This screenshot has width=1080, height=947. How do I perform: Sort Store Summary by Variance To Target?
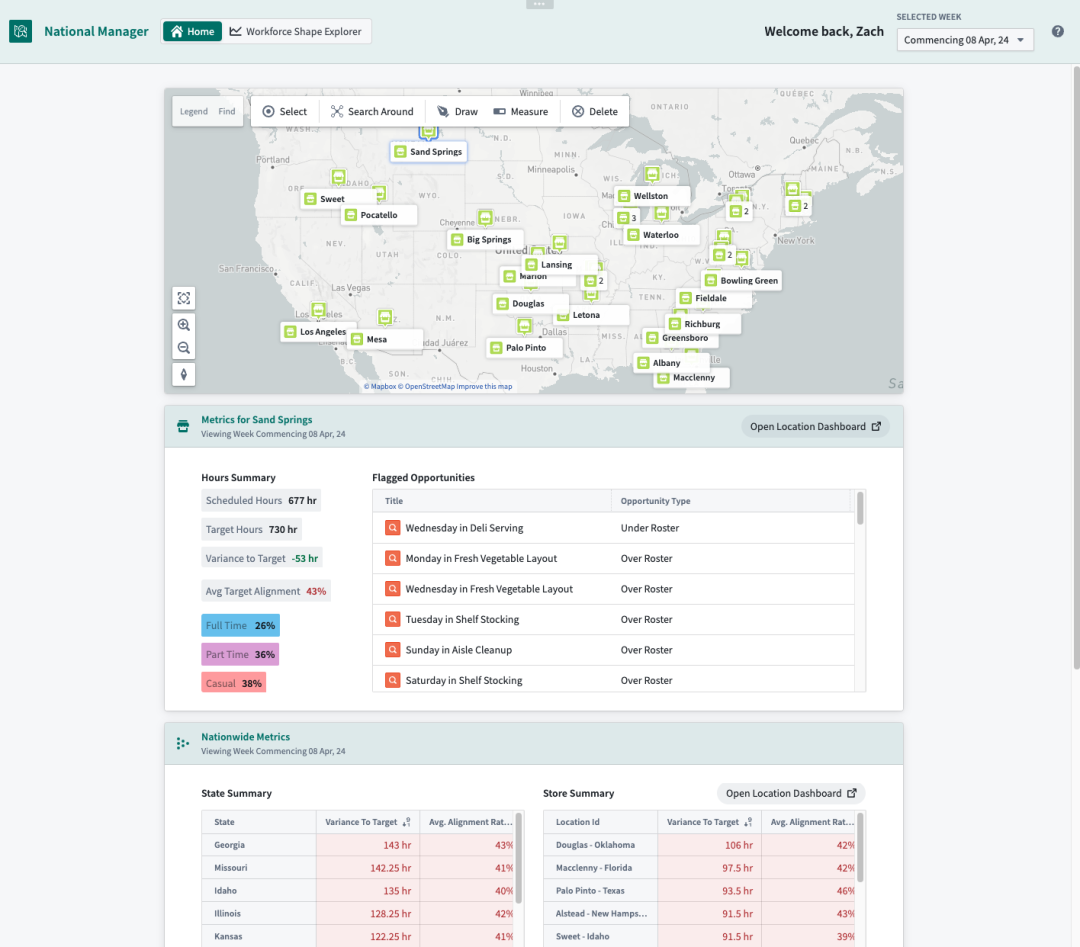click(748, 822)
